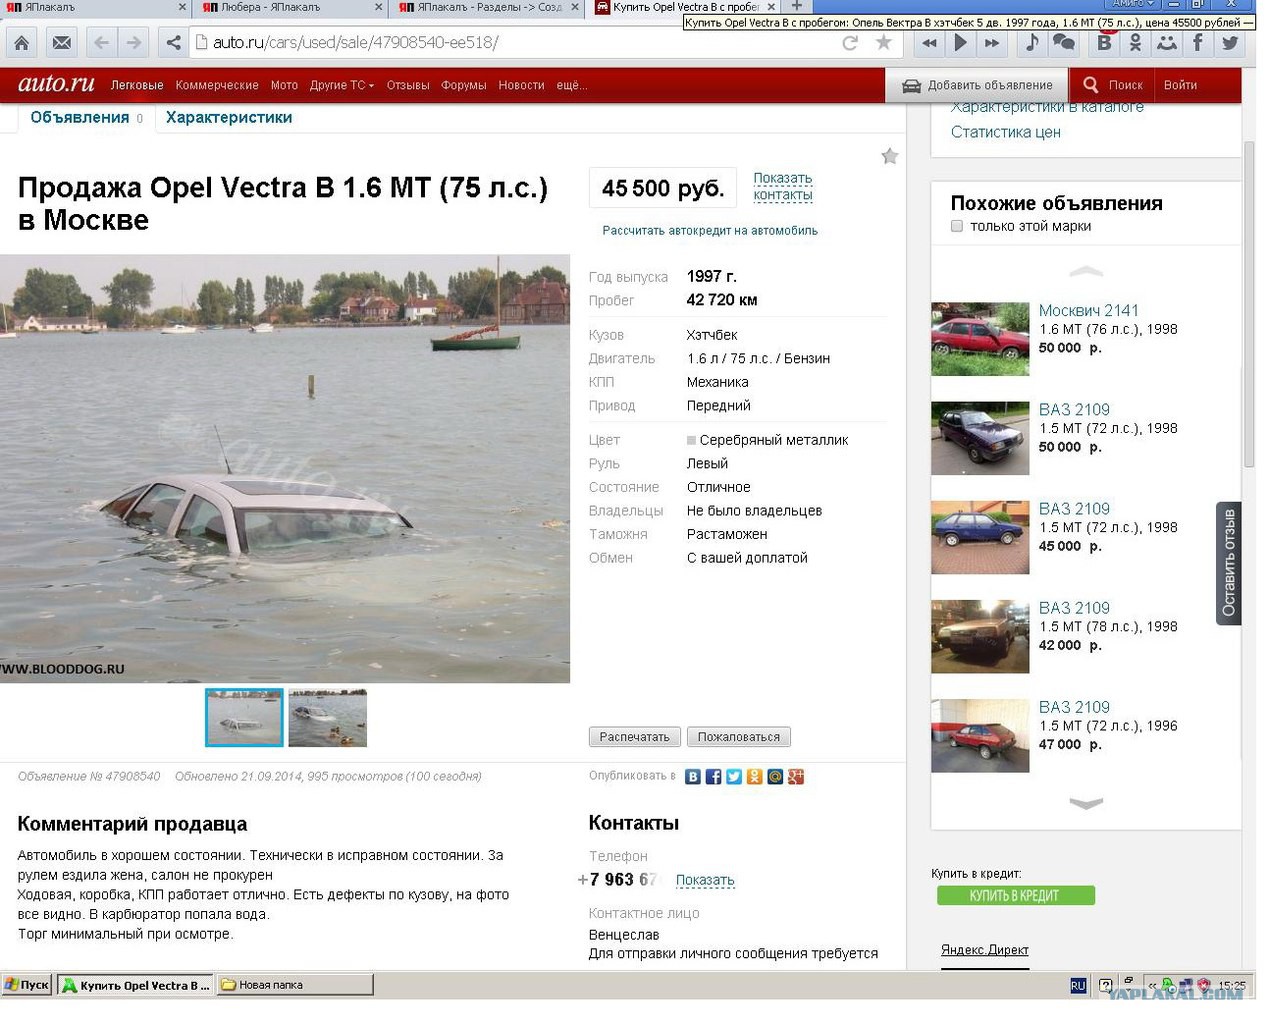Go forward with the right arrow button
This screenshot has height=1024, width=1269.
134,43
